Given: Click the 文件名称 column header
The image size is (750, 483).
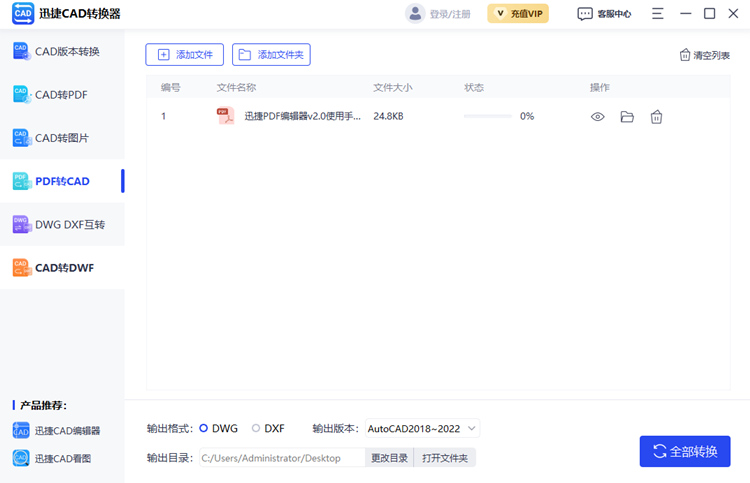Looking at the screenshot, I should click(x=236, y=88).
